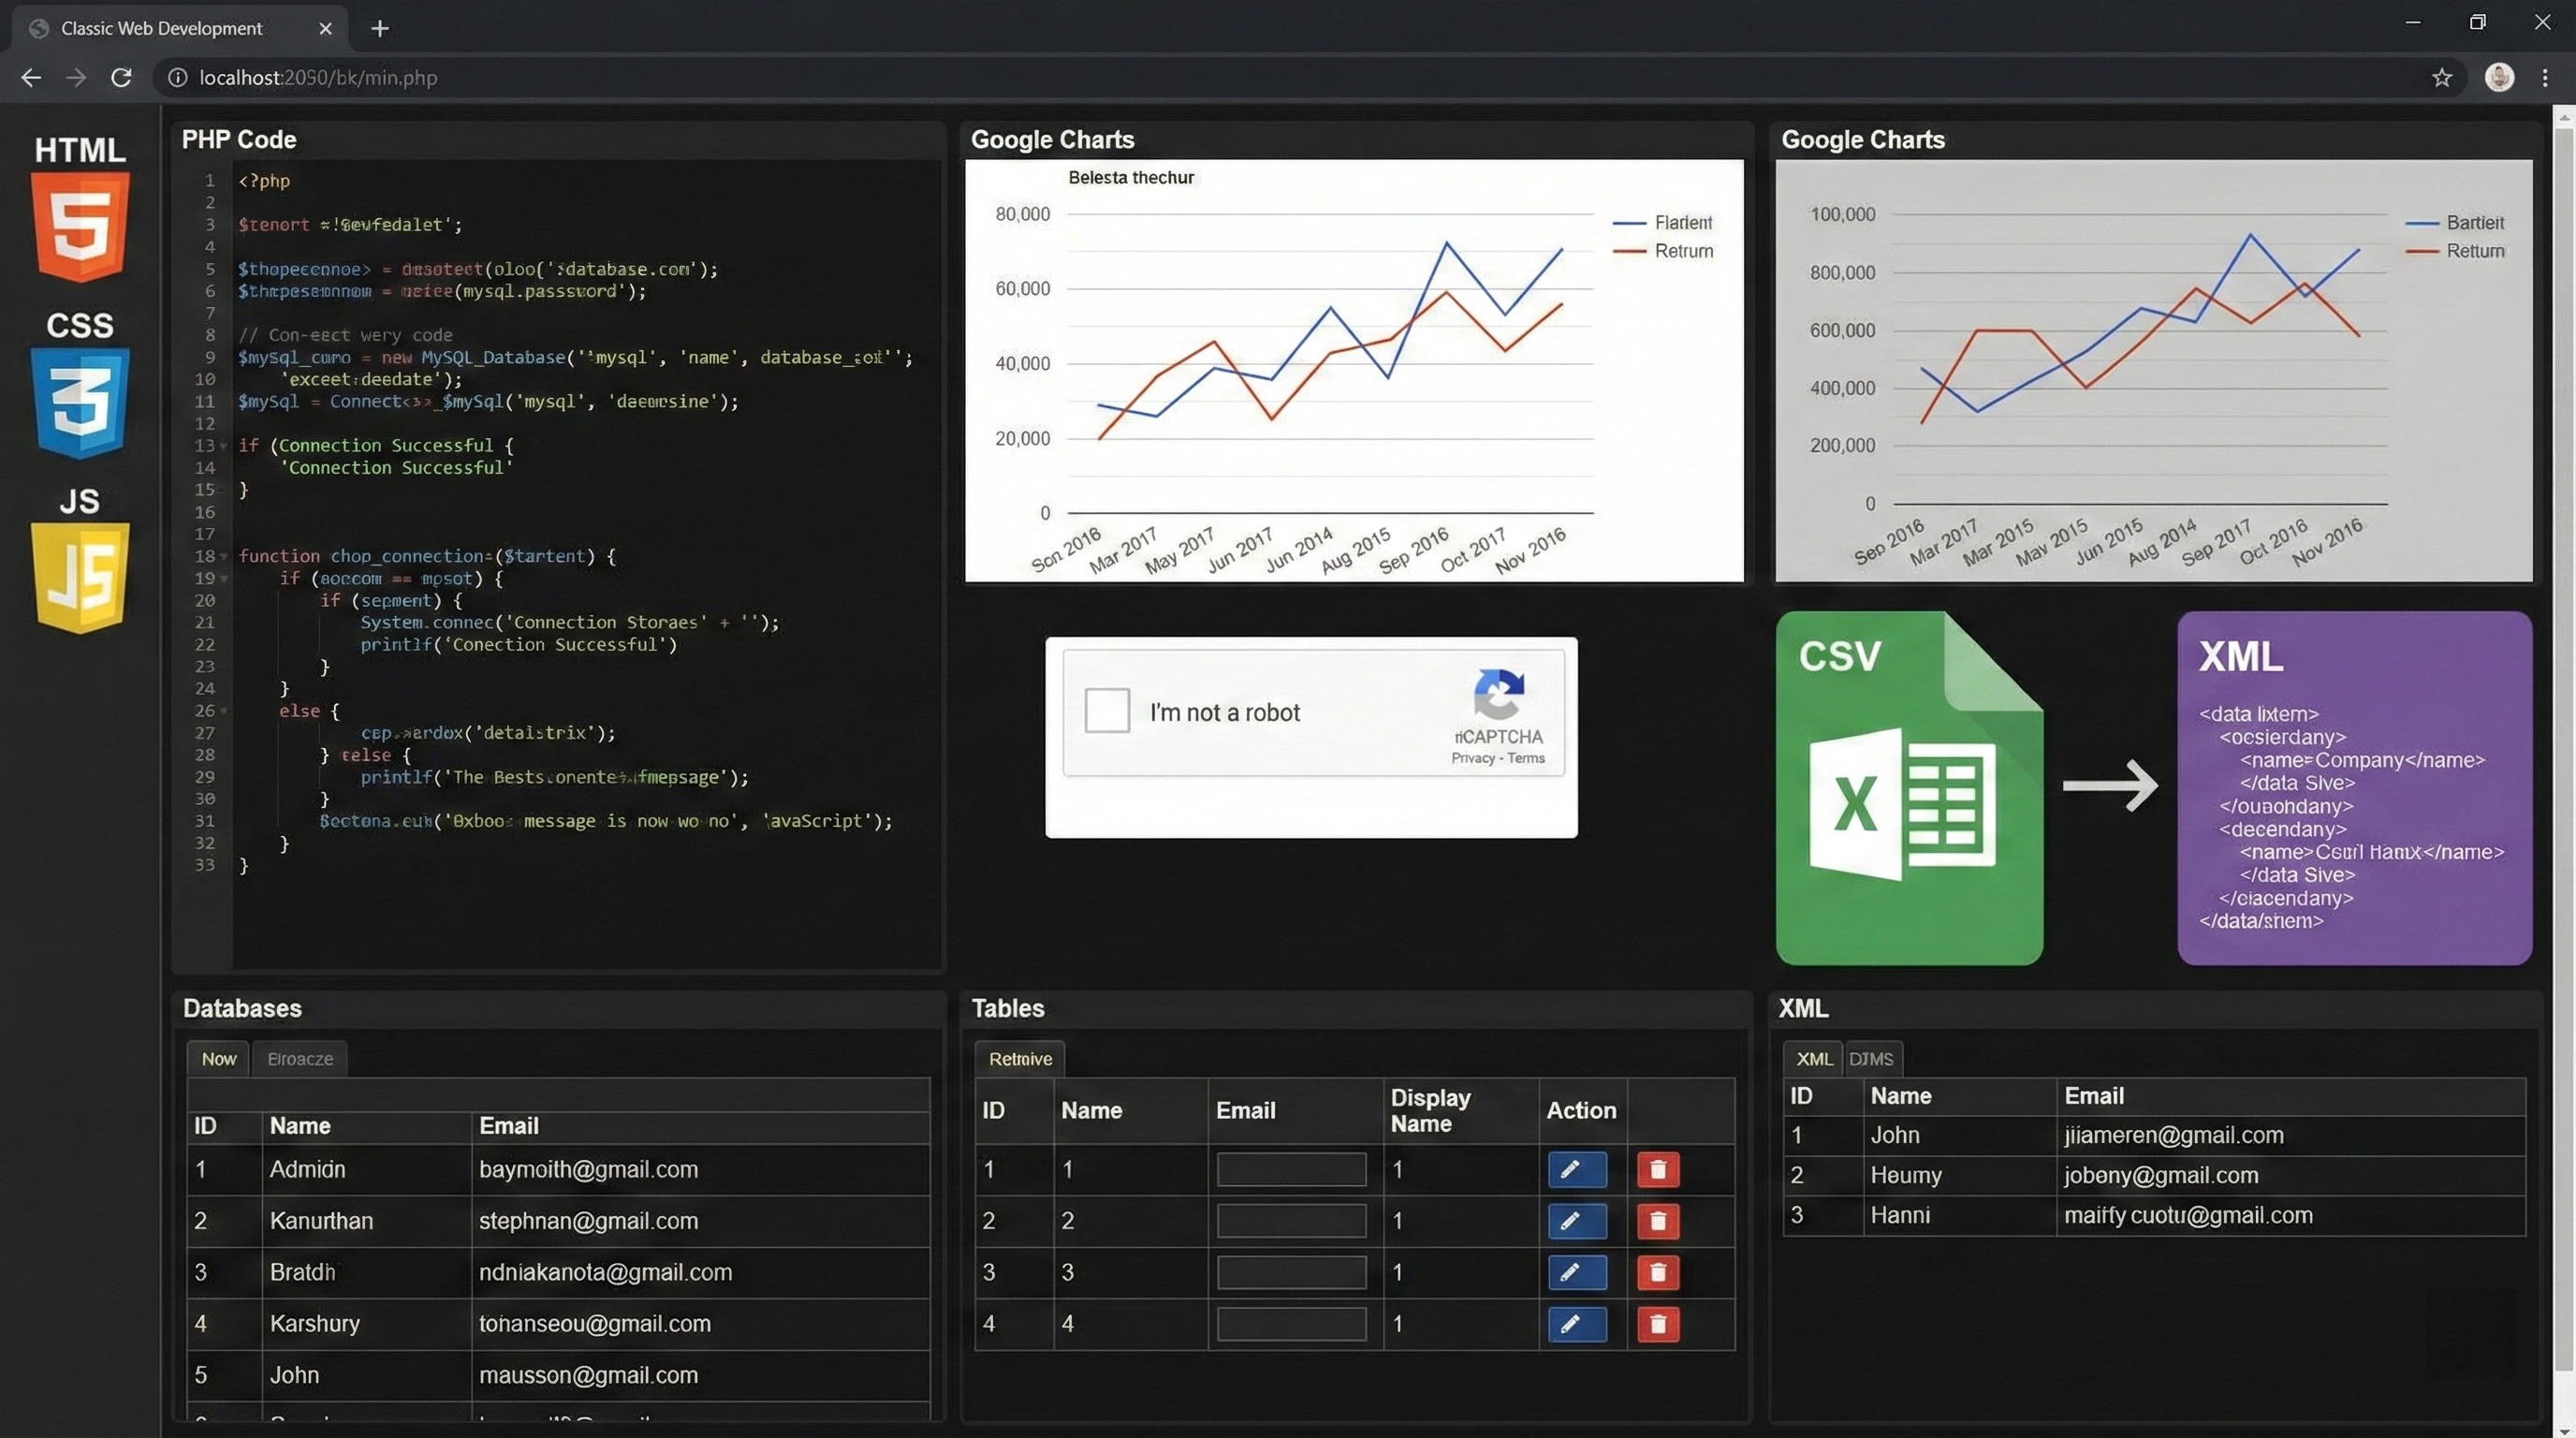Click the CSS3 shield icon
The width and height of the screenshot is (2576, 1438).
point(80,400)
